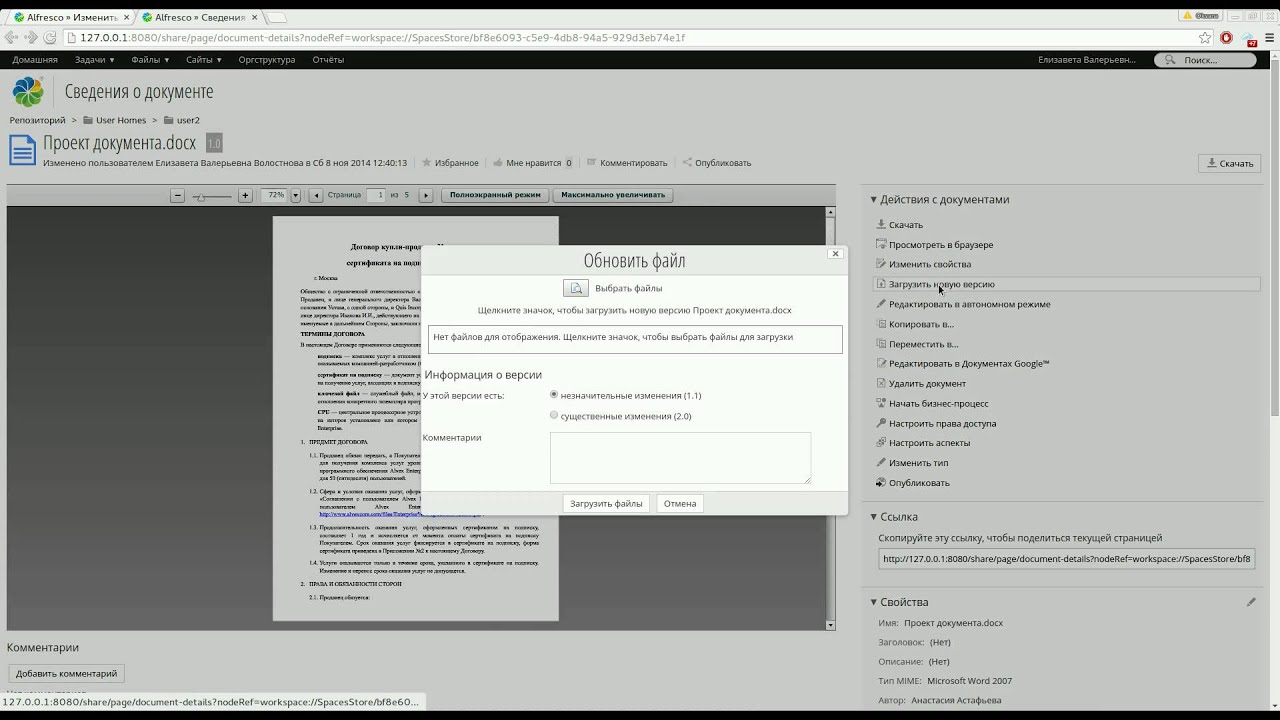The height and width of the screenshot is (720, 1280).
Task: Click the Изменить тип action
Action: coord(918,463)
